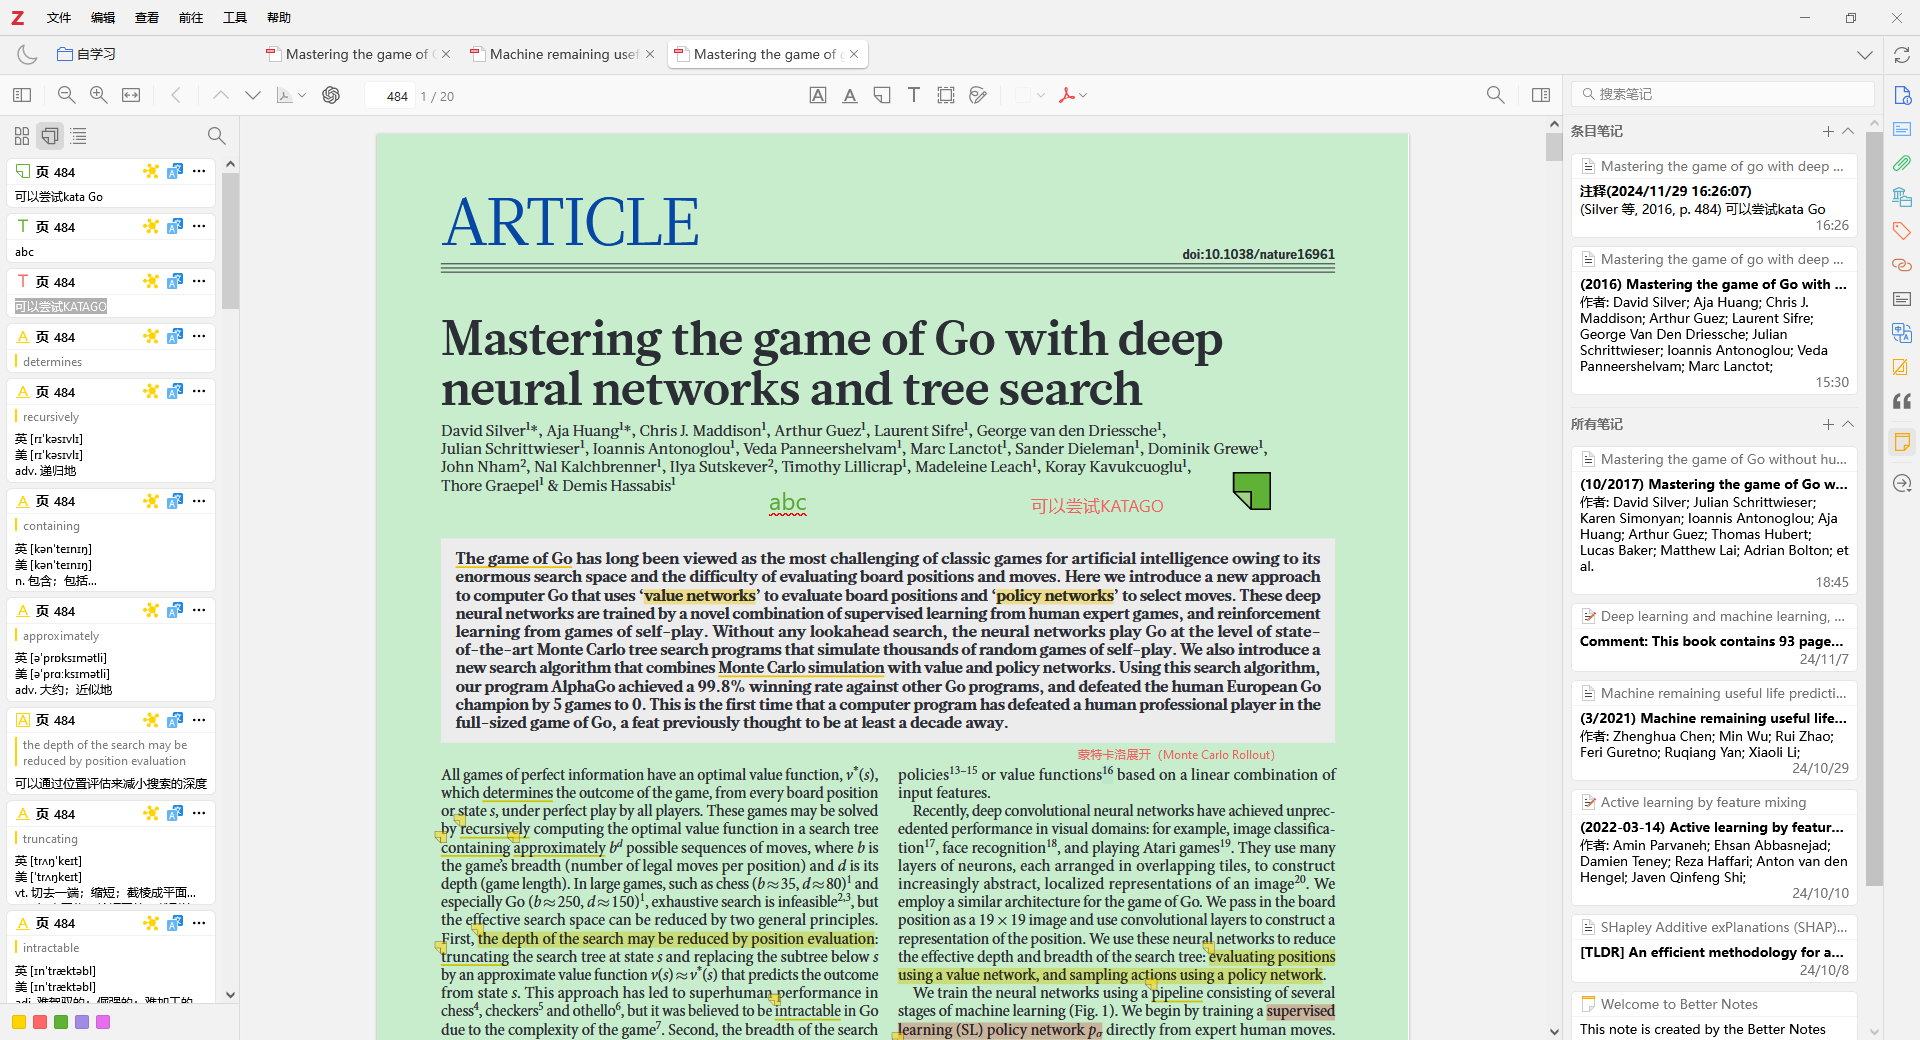
Task: Open the 帮助 menu
Action: (x=279, y=18)
